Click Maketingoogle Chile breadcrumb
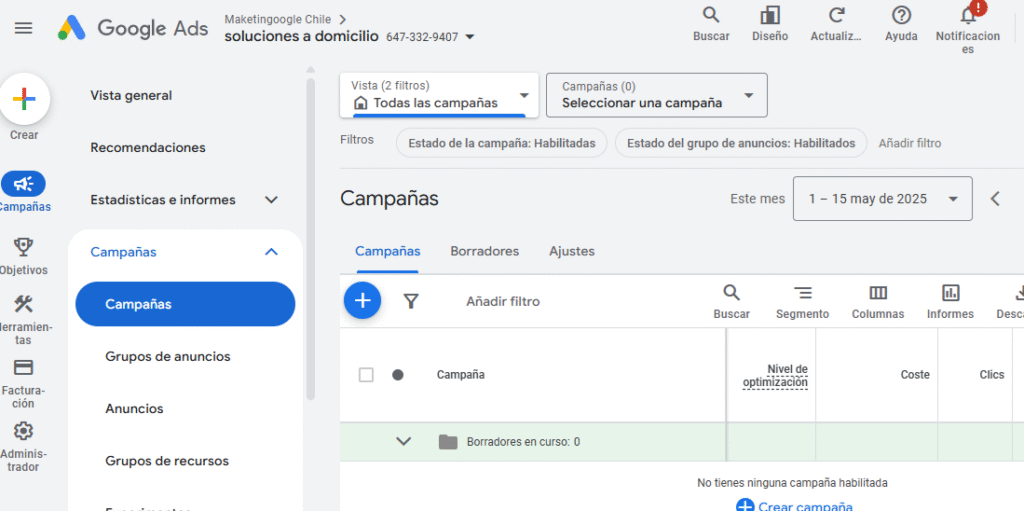Image resolution: width=1024 pixels, height=511 pixels. pos(278,20)
